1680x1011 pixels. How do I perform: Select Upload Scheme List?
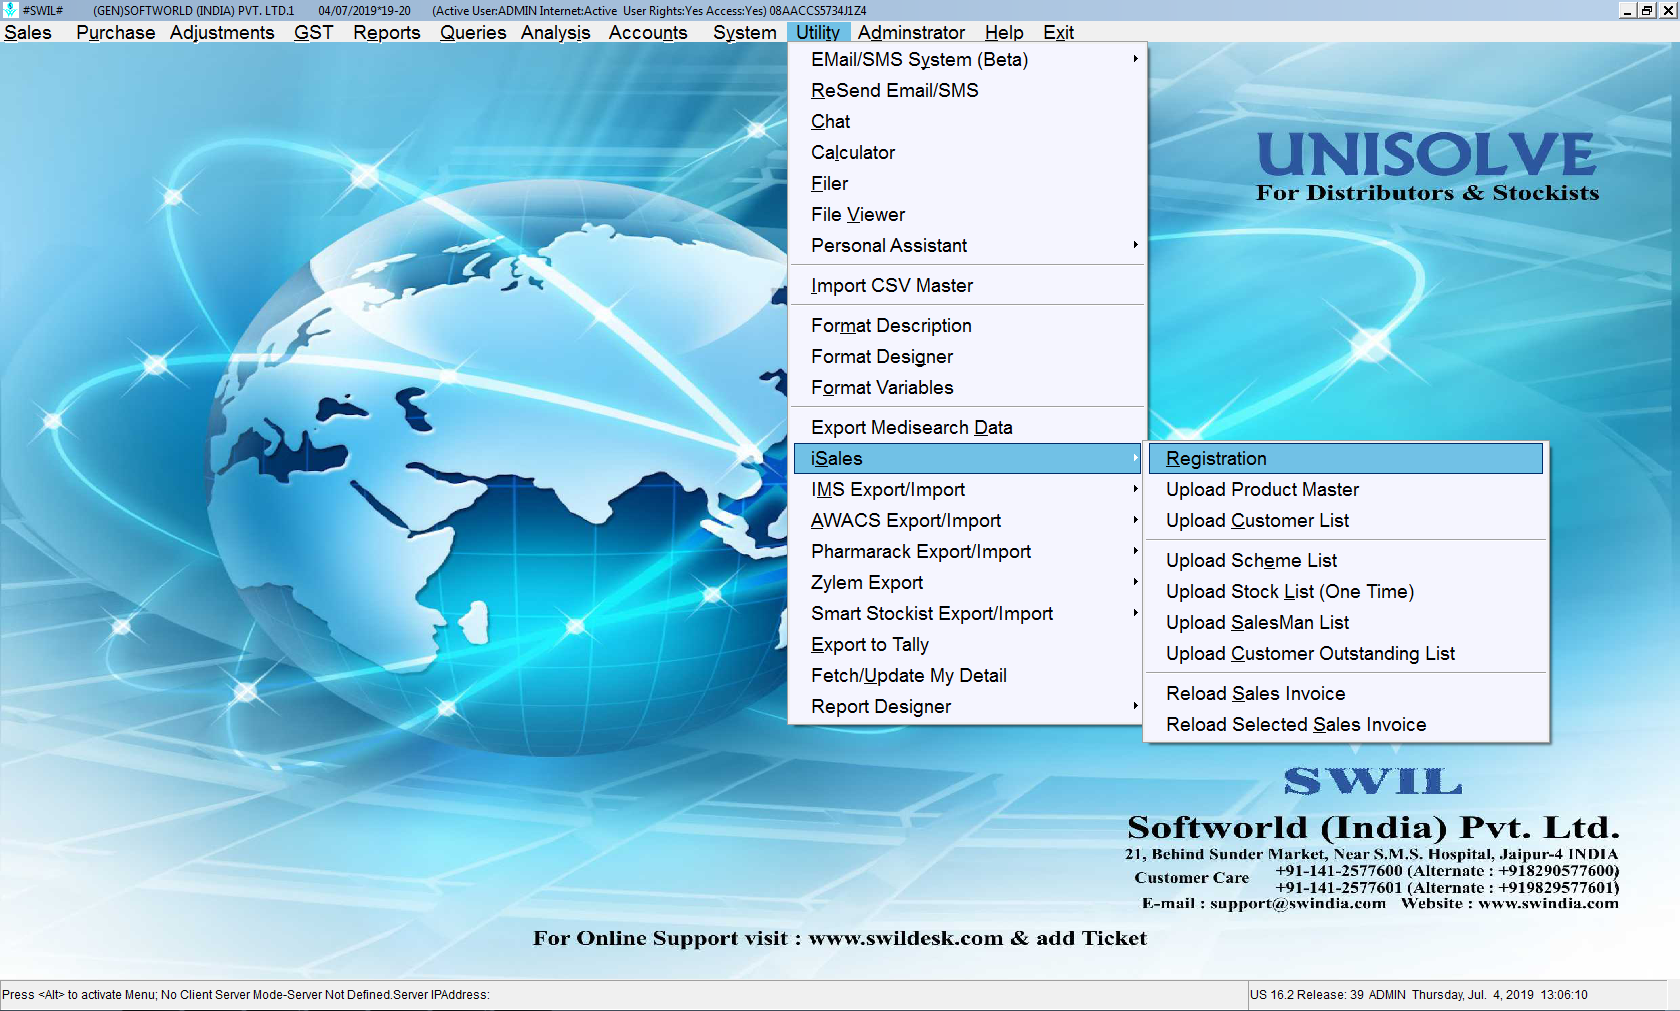click(x=1346, y=560)
